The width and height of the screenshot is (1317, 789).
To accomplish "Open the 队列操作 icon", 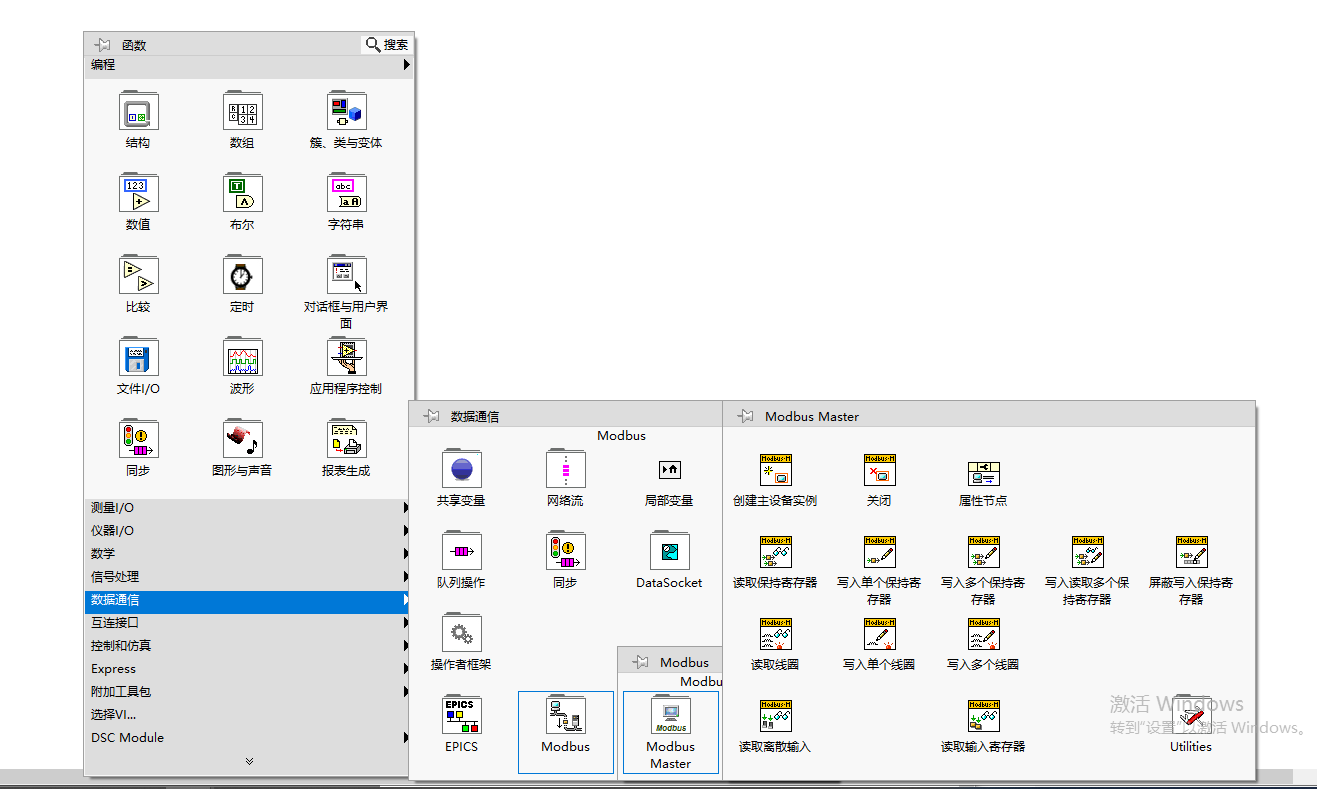I will 461,551.
